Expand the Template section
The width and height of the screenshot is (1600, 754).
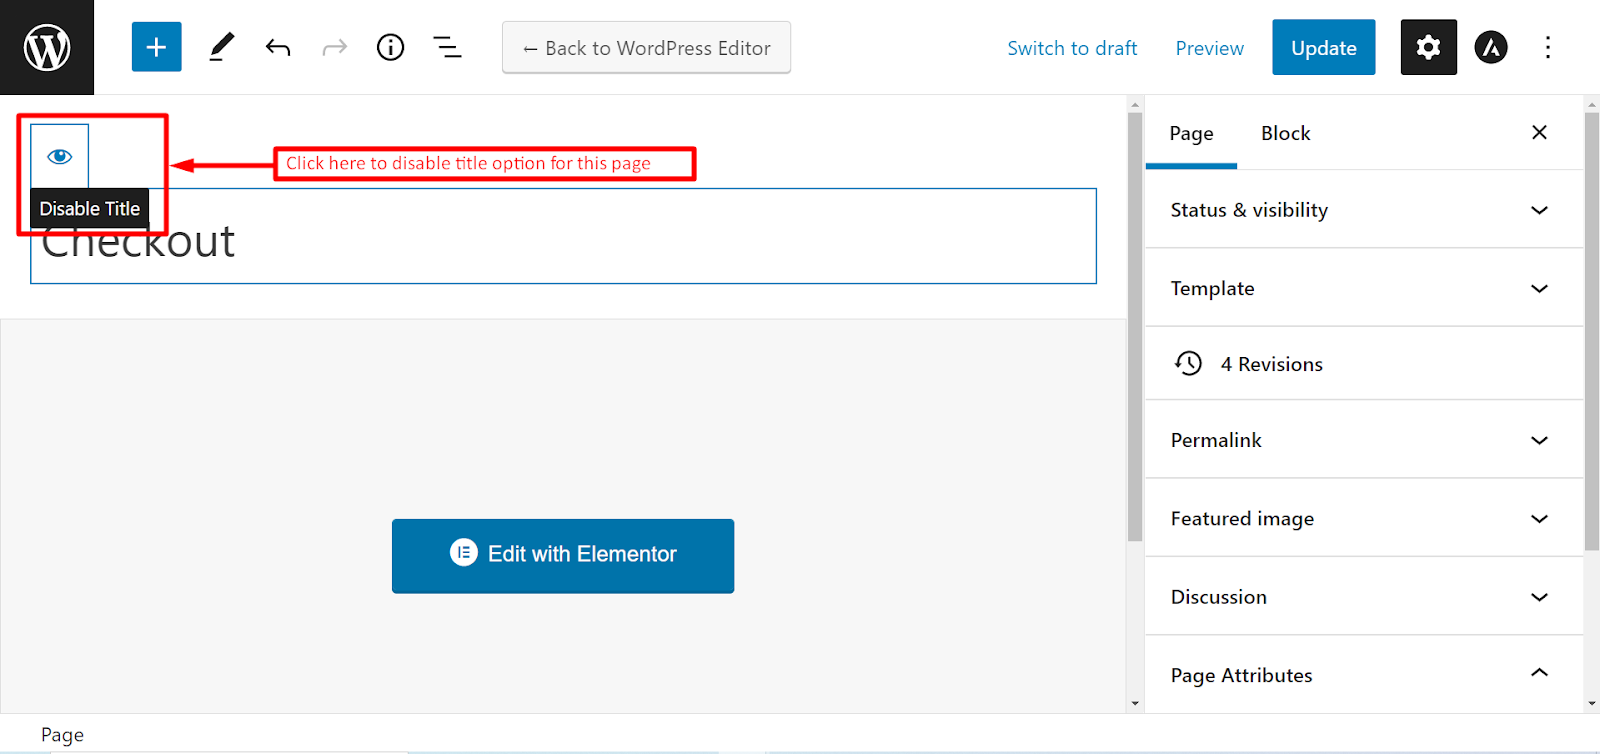(1364, 288)
